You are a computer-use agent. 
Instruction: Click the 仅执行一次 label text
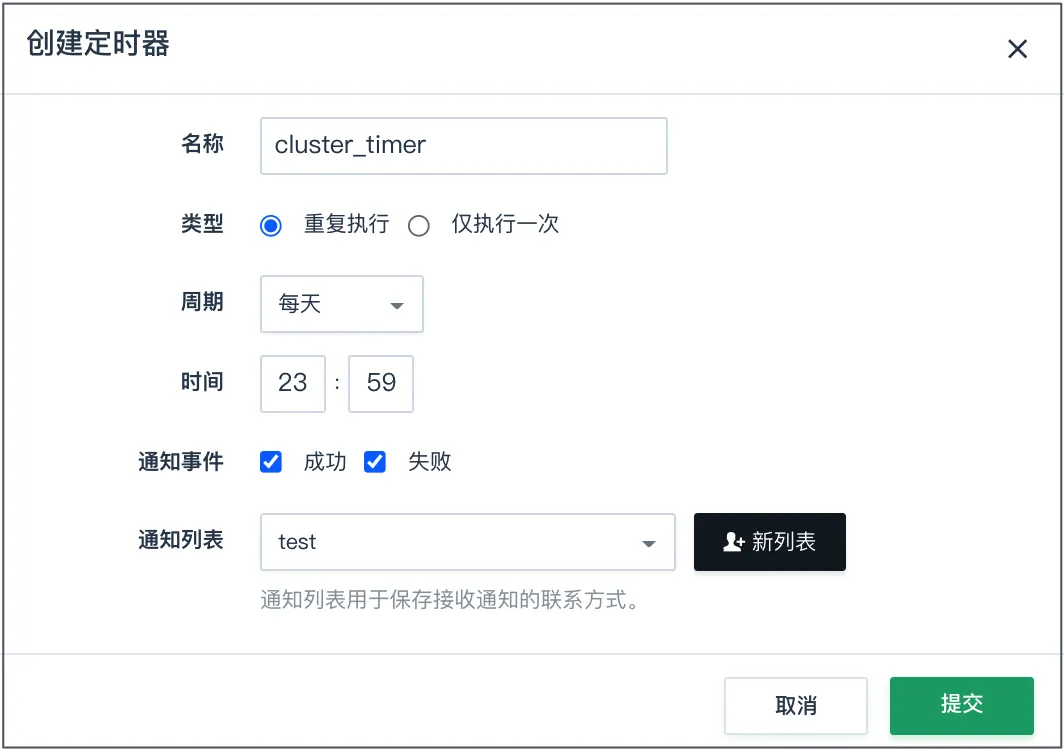[505, 224]
